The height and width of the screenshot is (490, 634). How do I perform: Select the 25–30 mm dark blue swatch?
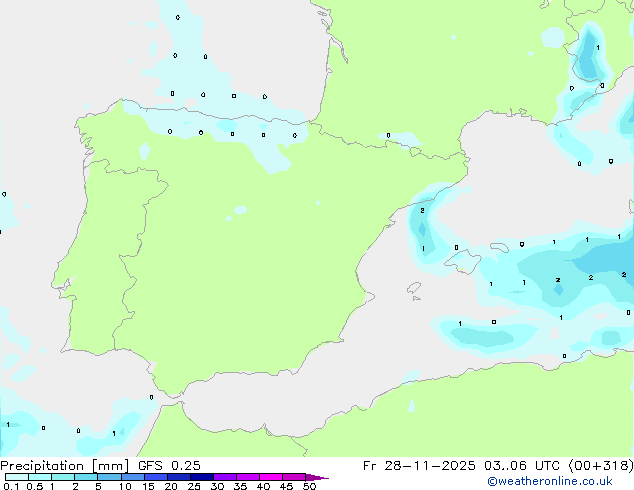(202, 477)
